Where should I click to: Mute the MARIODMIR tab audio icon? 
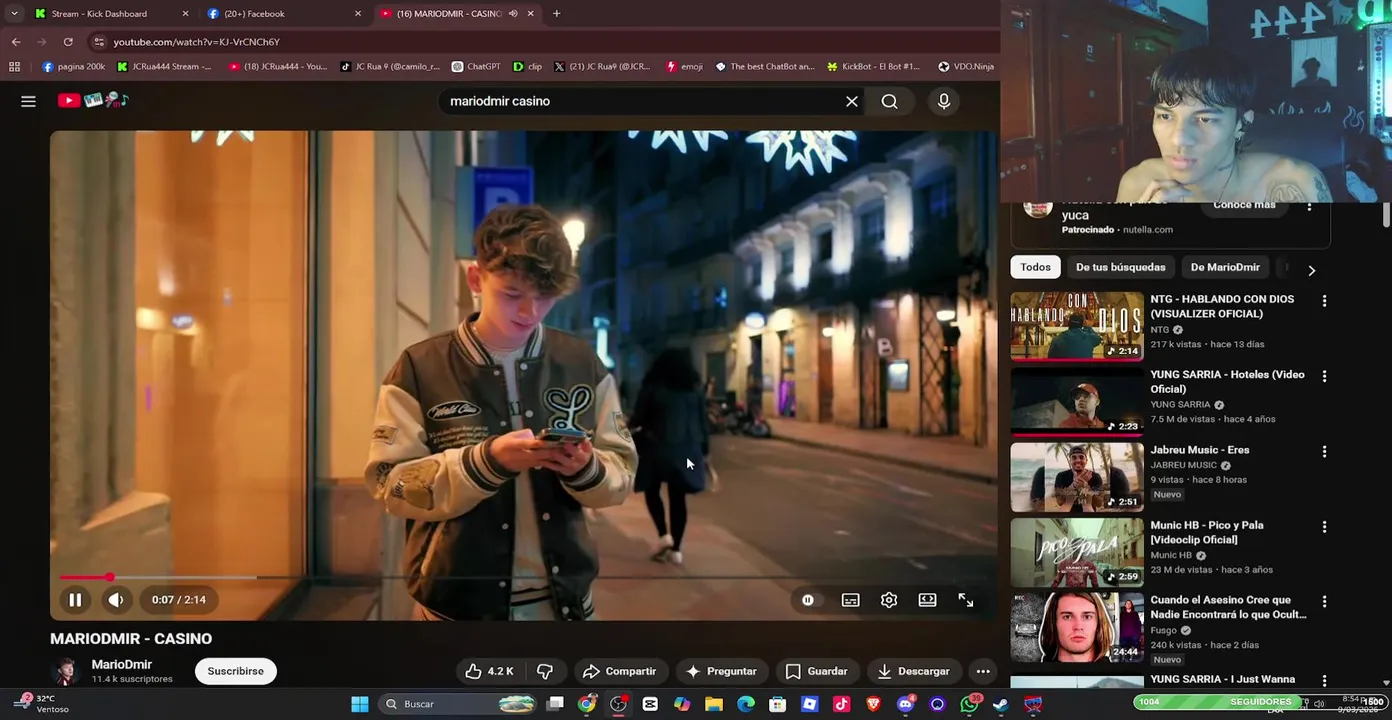click(x=512, y=14)
